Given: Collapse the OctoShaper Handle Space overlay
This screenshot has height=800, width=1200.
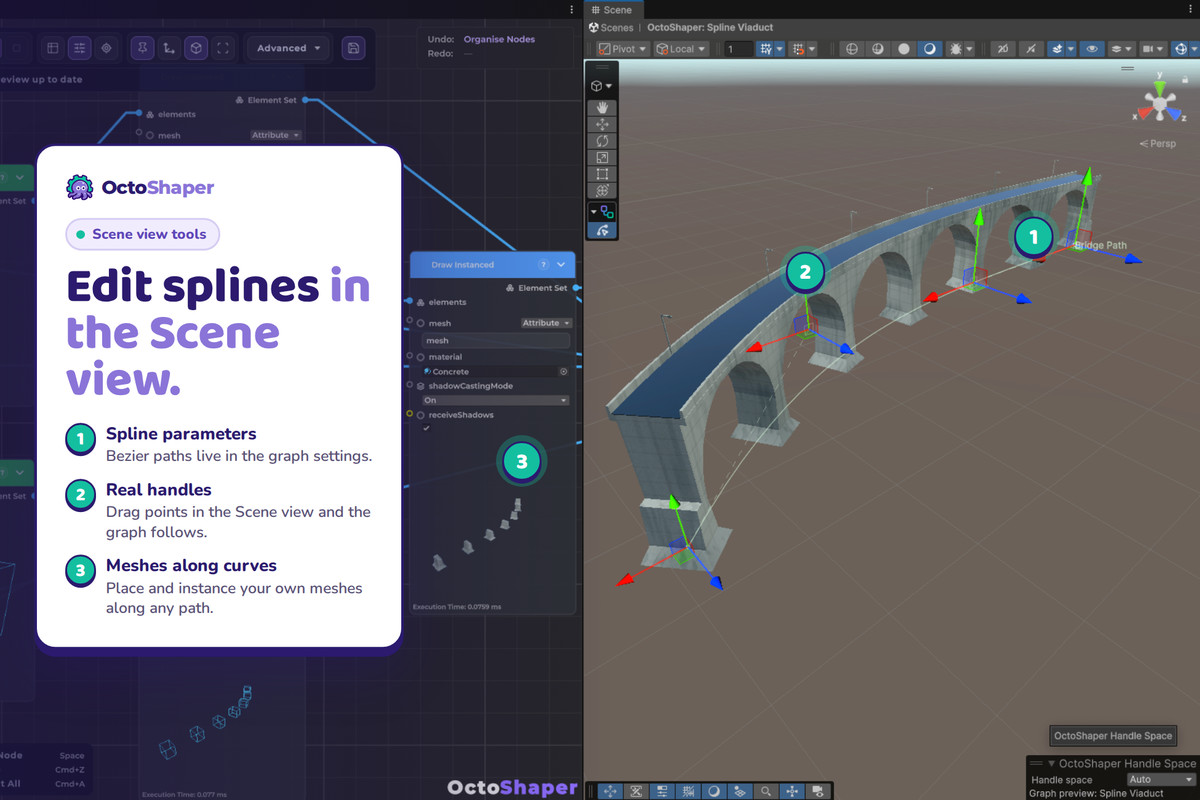Looking at the screenshot, I should (x=1051, y=764).
